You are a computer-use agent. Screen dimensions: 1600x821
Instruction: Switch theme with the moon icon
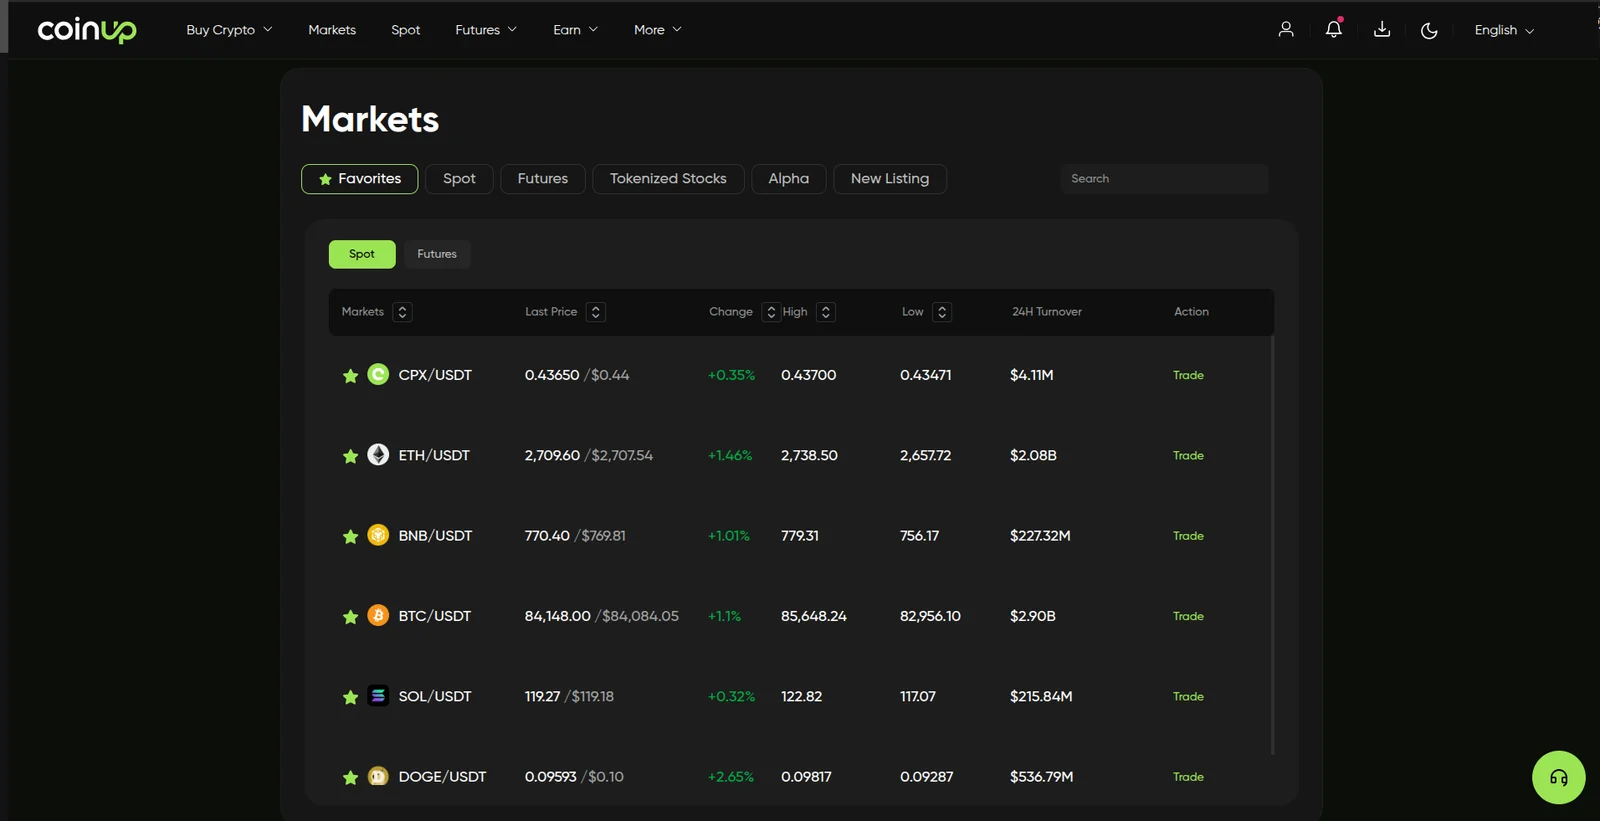[x=1429, y=30]
